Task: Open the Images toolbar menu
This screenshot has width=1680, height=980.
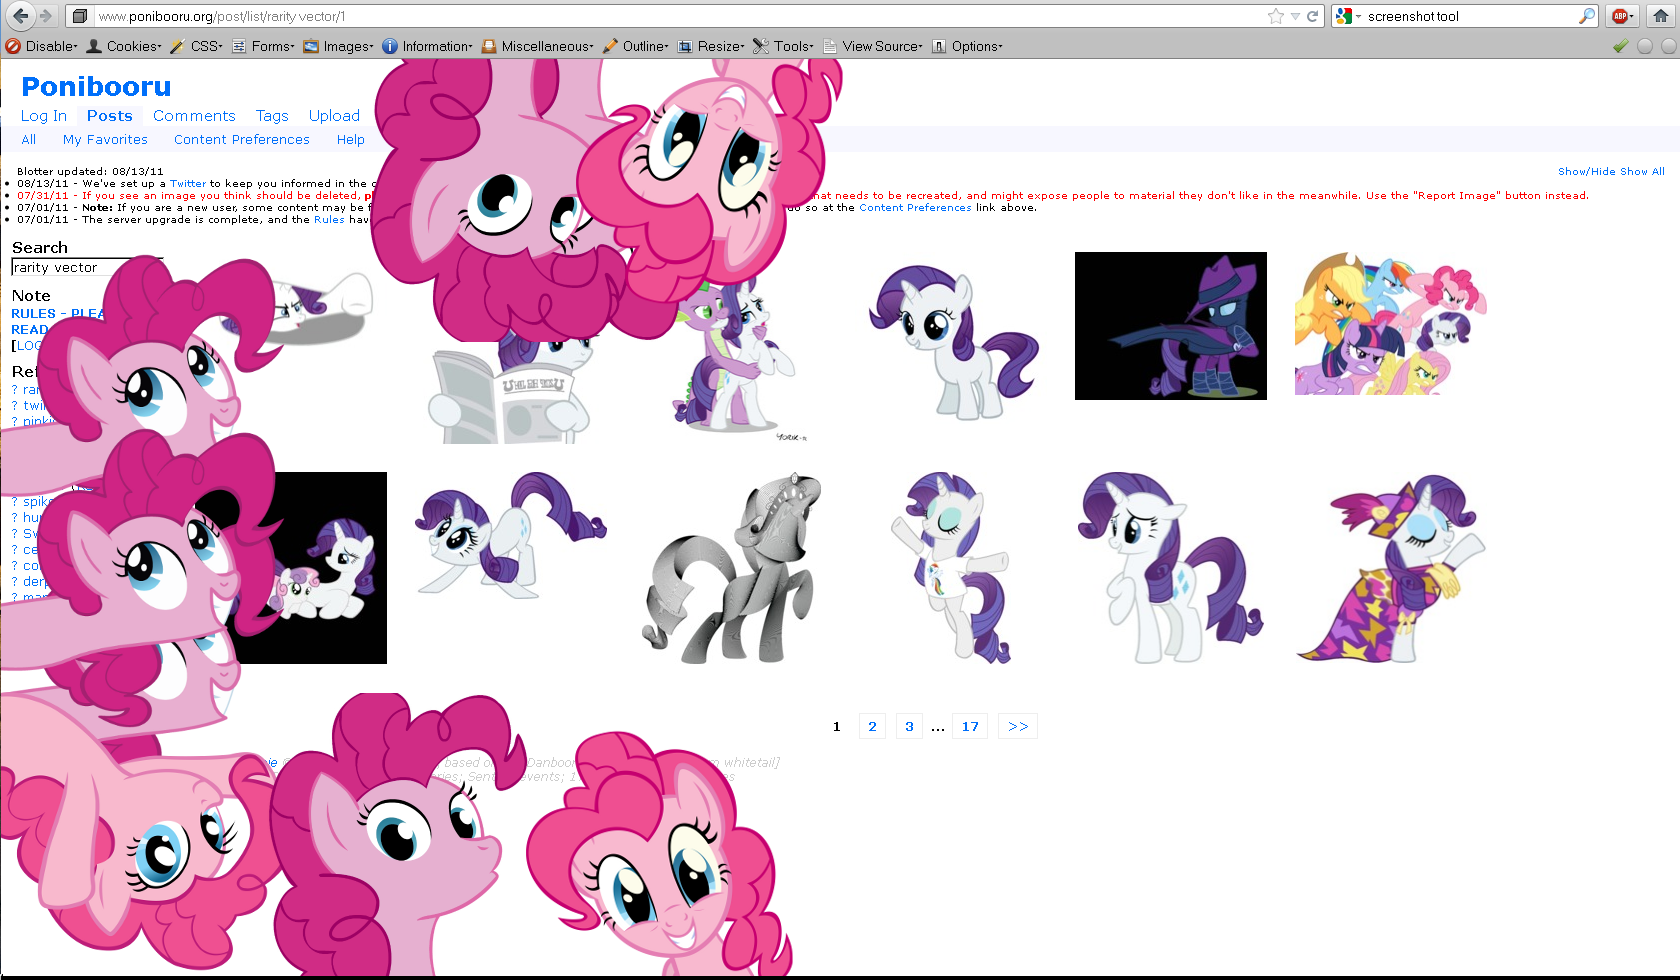Action: tap(339, 46)
